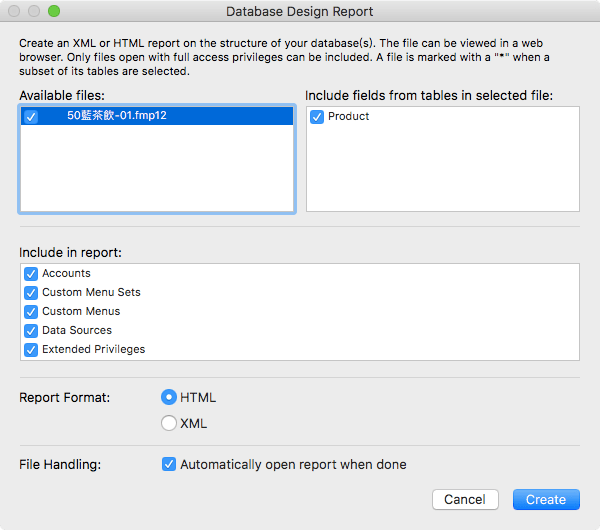
Task: Uncheck the Accounts checkbox
Action: coord(31,274)
